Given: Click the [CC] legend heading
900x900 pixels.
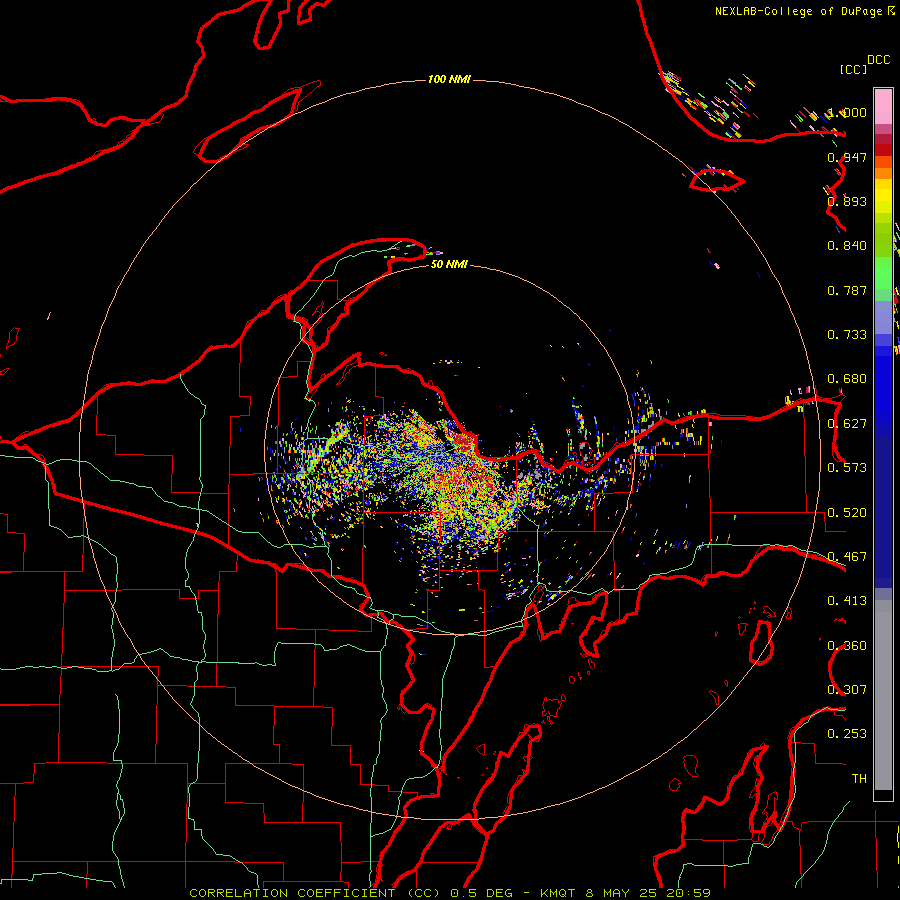Looking at the screenshot, I should click(x=853, y=69).
